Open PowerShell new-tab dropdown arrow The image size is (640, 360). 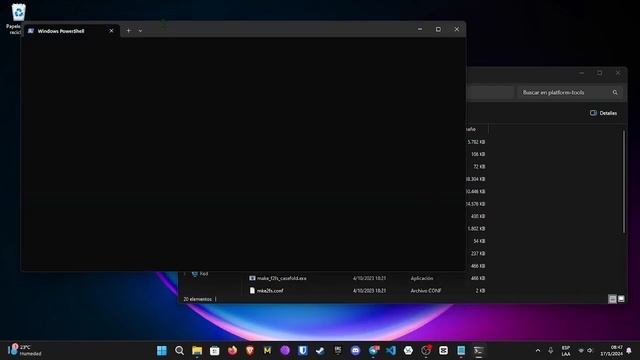(x=140, y=31)
